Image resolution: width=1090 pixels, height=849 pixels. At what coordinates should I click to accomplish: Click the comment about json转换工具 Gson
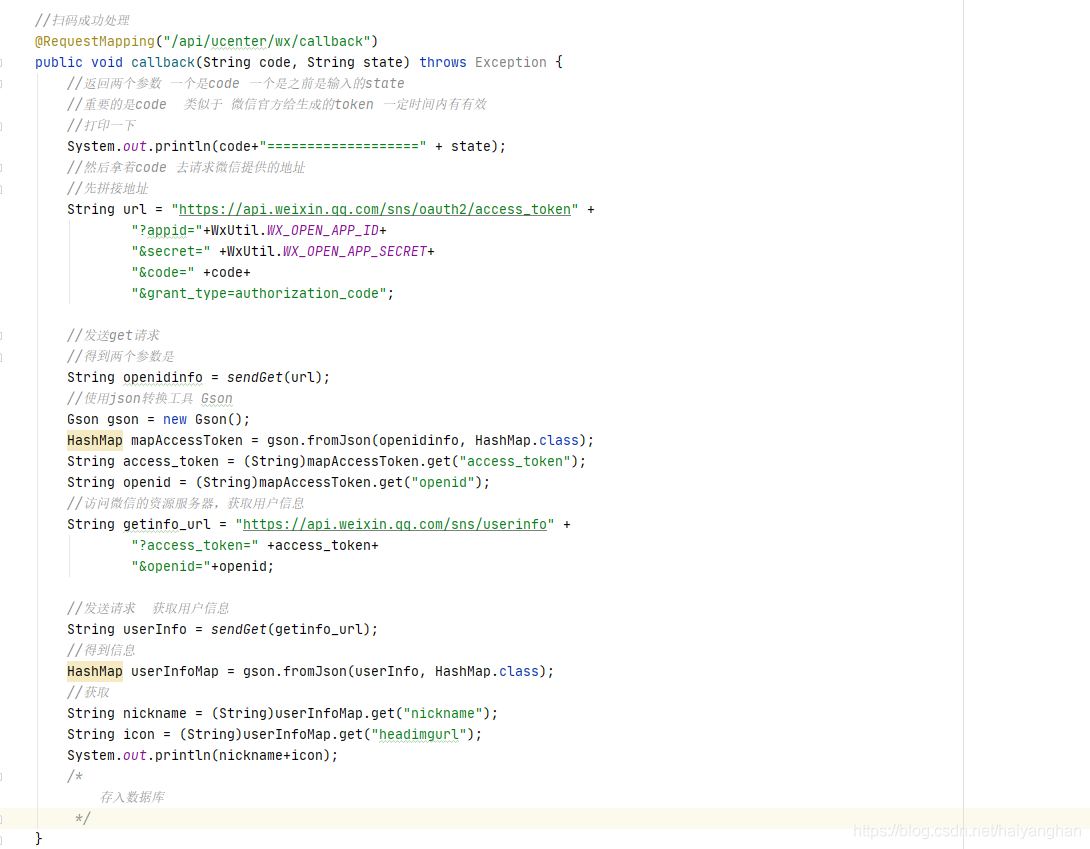pos(149,398)
